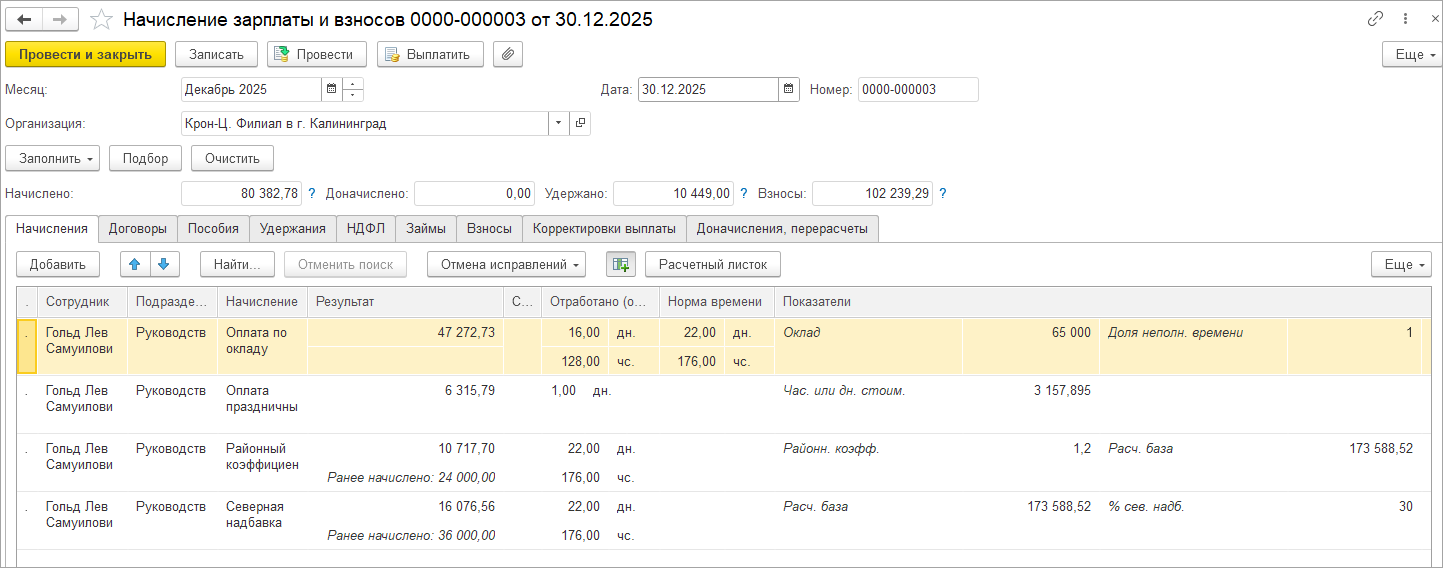1443x568 pixels.
Task: Open the top-right Еще menu
Action: (1412, 54)
